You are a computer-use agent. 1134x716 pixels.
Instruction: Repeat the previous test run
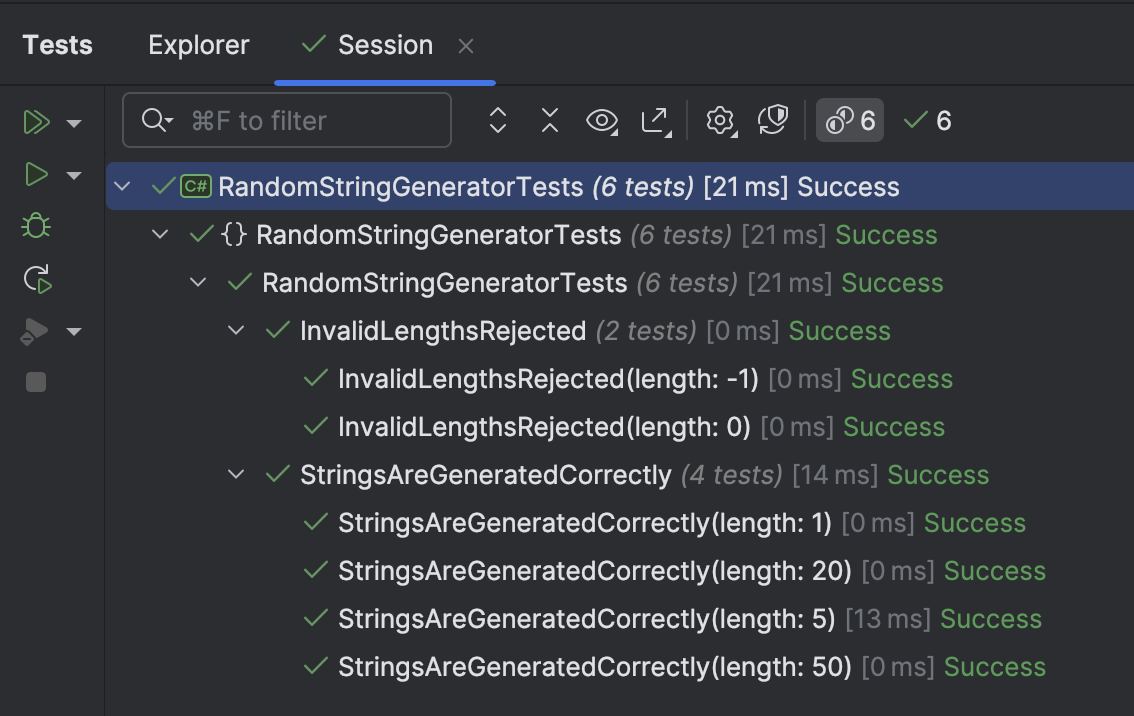(x=35, y=279)
